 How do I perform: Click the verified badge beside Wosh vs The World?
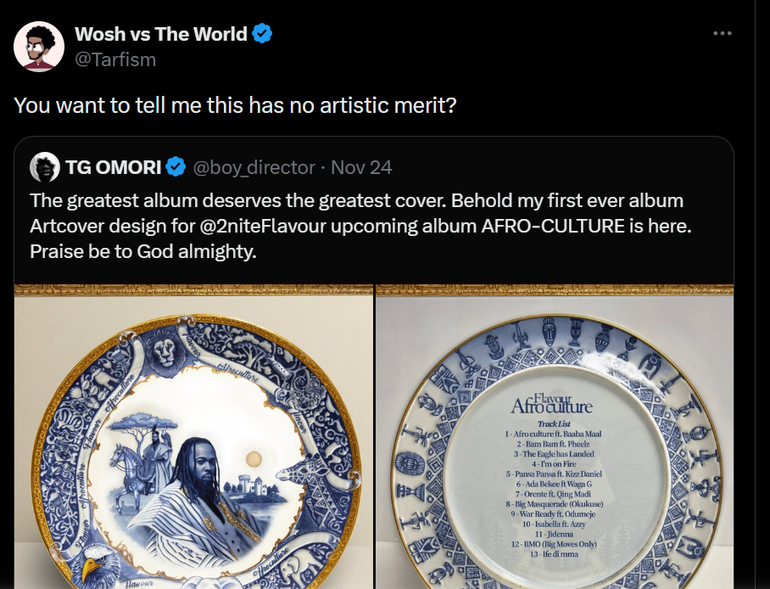(262, 34)
